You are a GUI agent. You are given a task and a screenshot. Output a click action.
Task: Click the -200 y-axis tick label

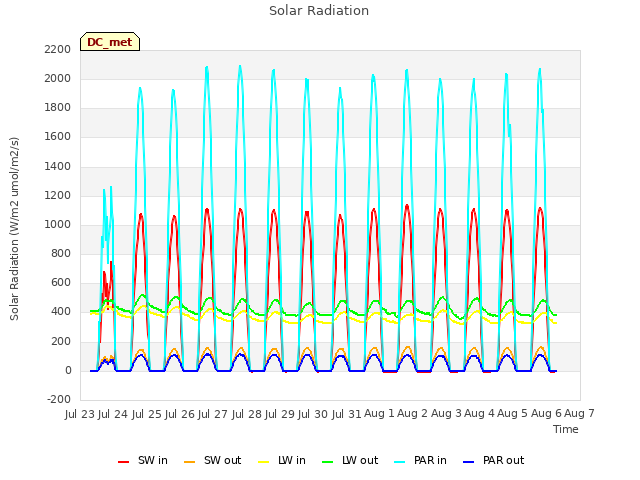59,400
